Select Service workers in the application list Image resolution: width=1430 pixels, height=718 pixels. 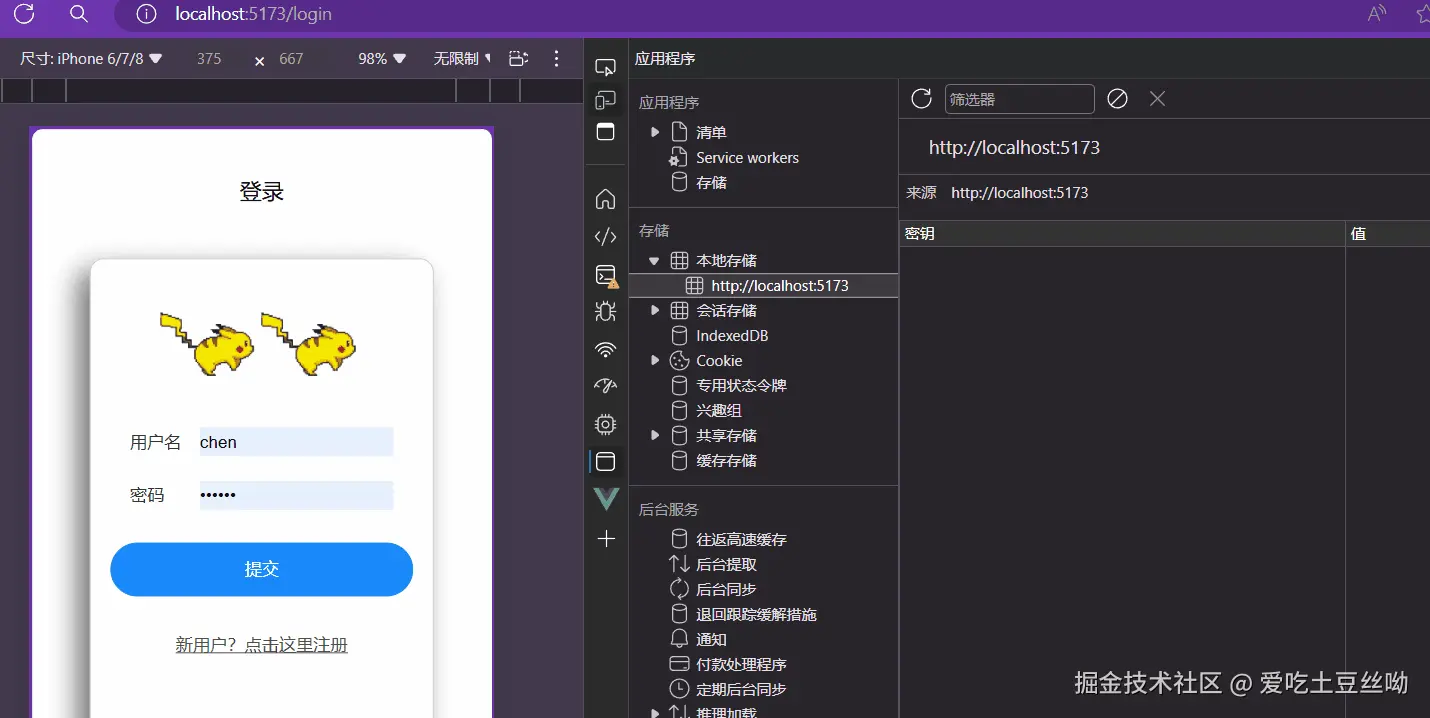point(747,158)
